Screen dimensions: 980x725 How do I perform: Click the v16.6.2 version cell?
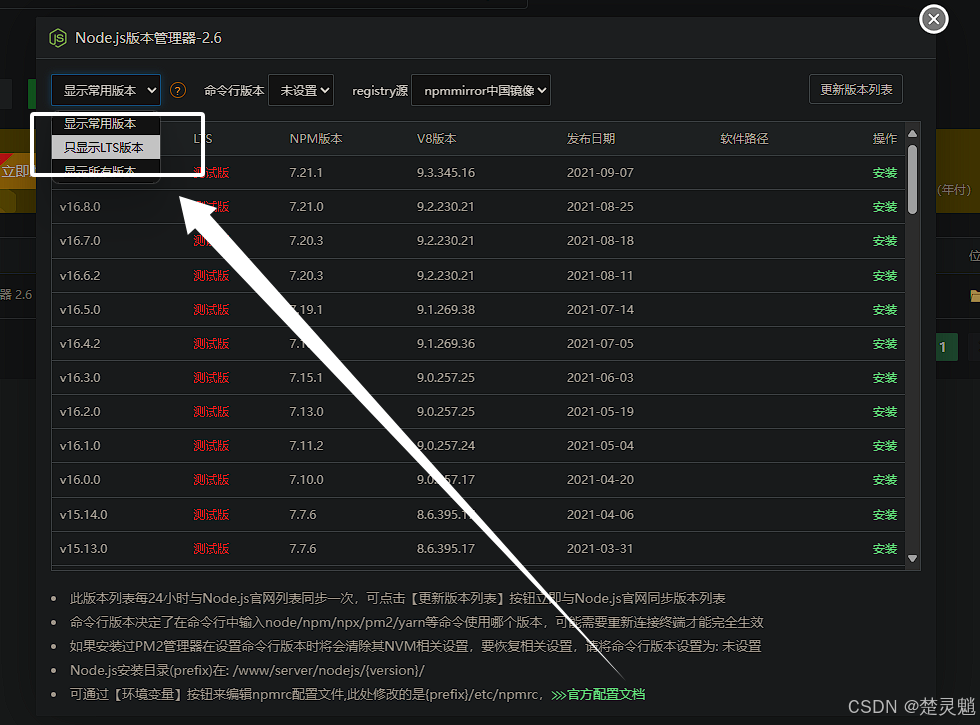click(x=80, y=276)
